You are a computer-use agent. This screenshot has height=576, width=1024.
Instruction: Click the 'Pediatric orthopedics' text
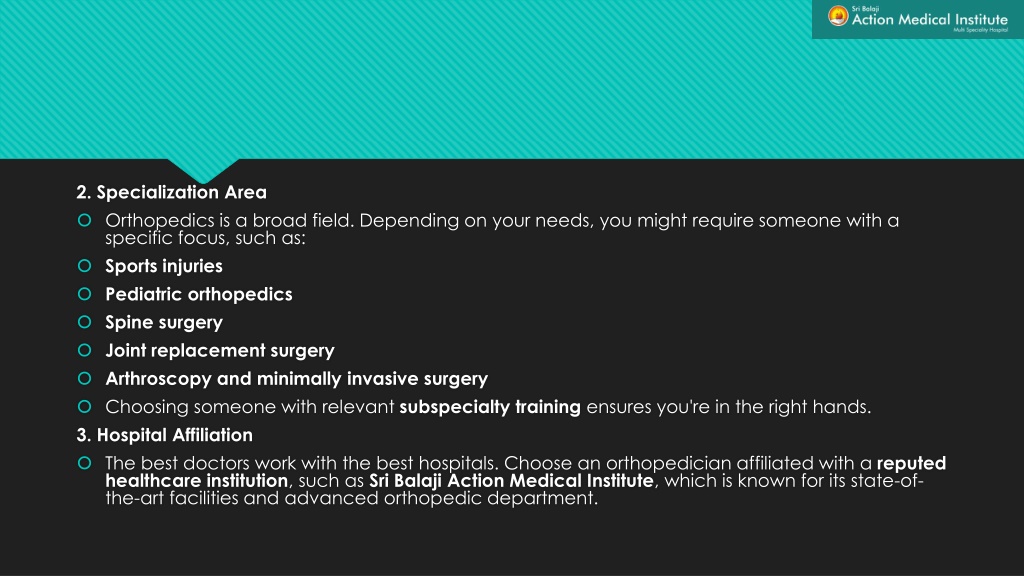[199, 295]
